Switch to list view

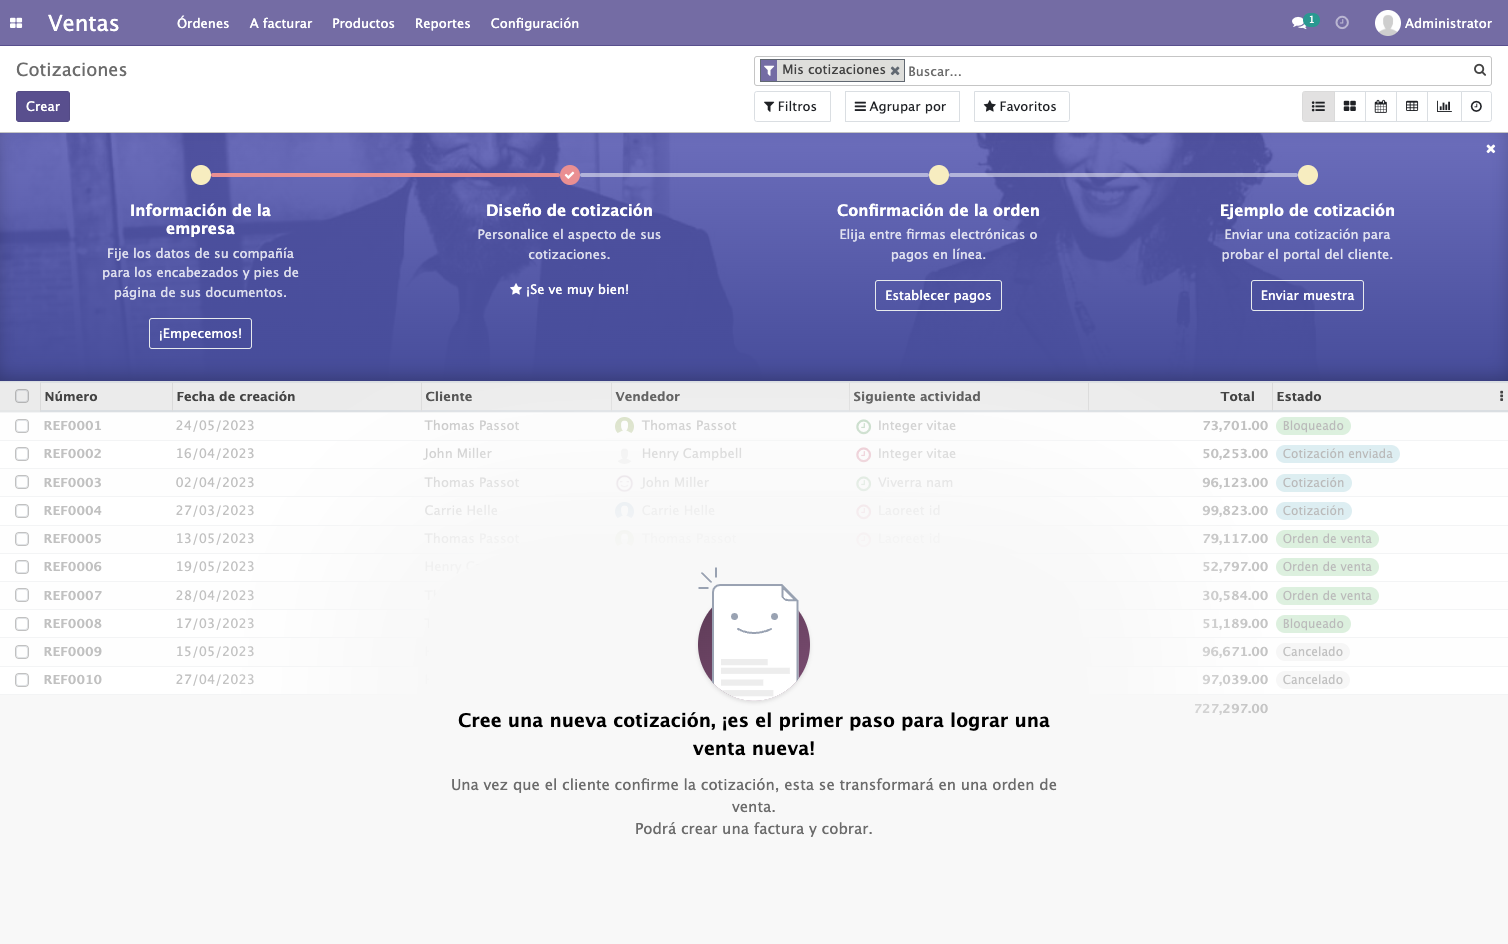click(x=1318, y=107)
